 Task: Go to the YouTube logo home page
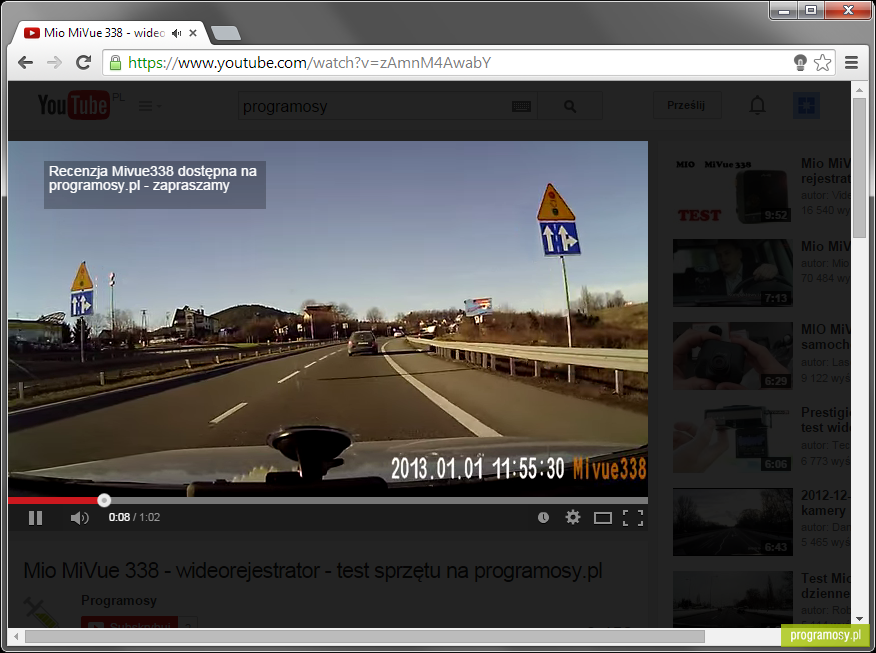click(x=73, y=105)
